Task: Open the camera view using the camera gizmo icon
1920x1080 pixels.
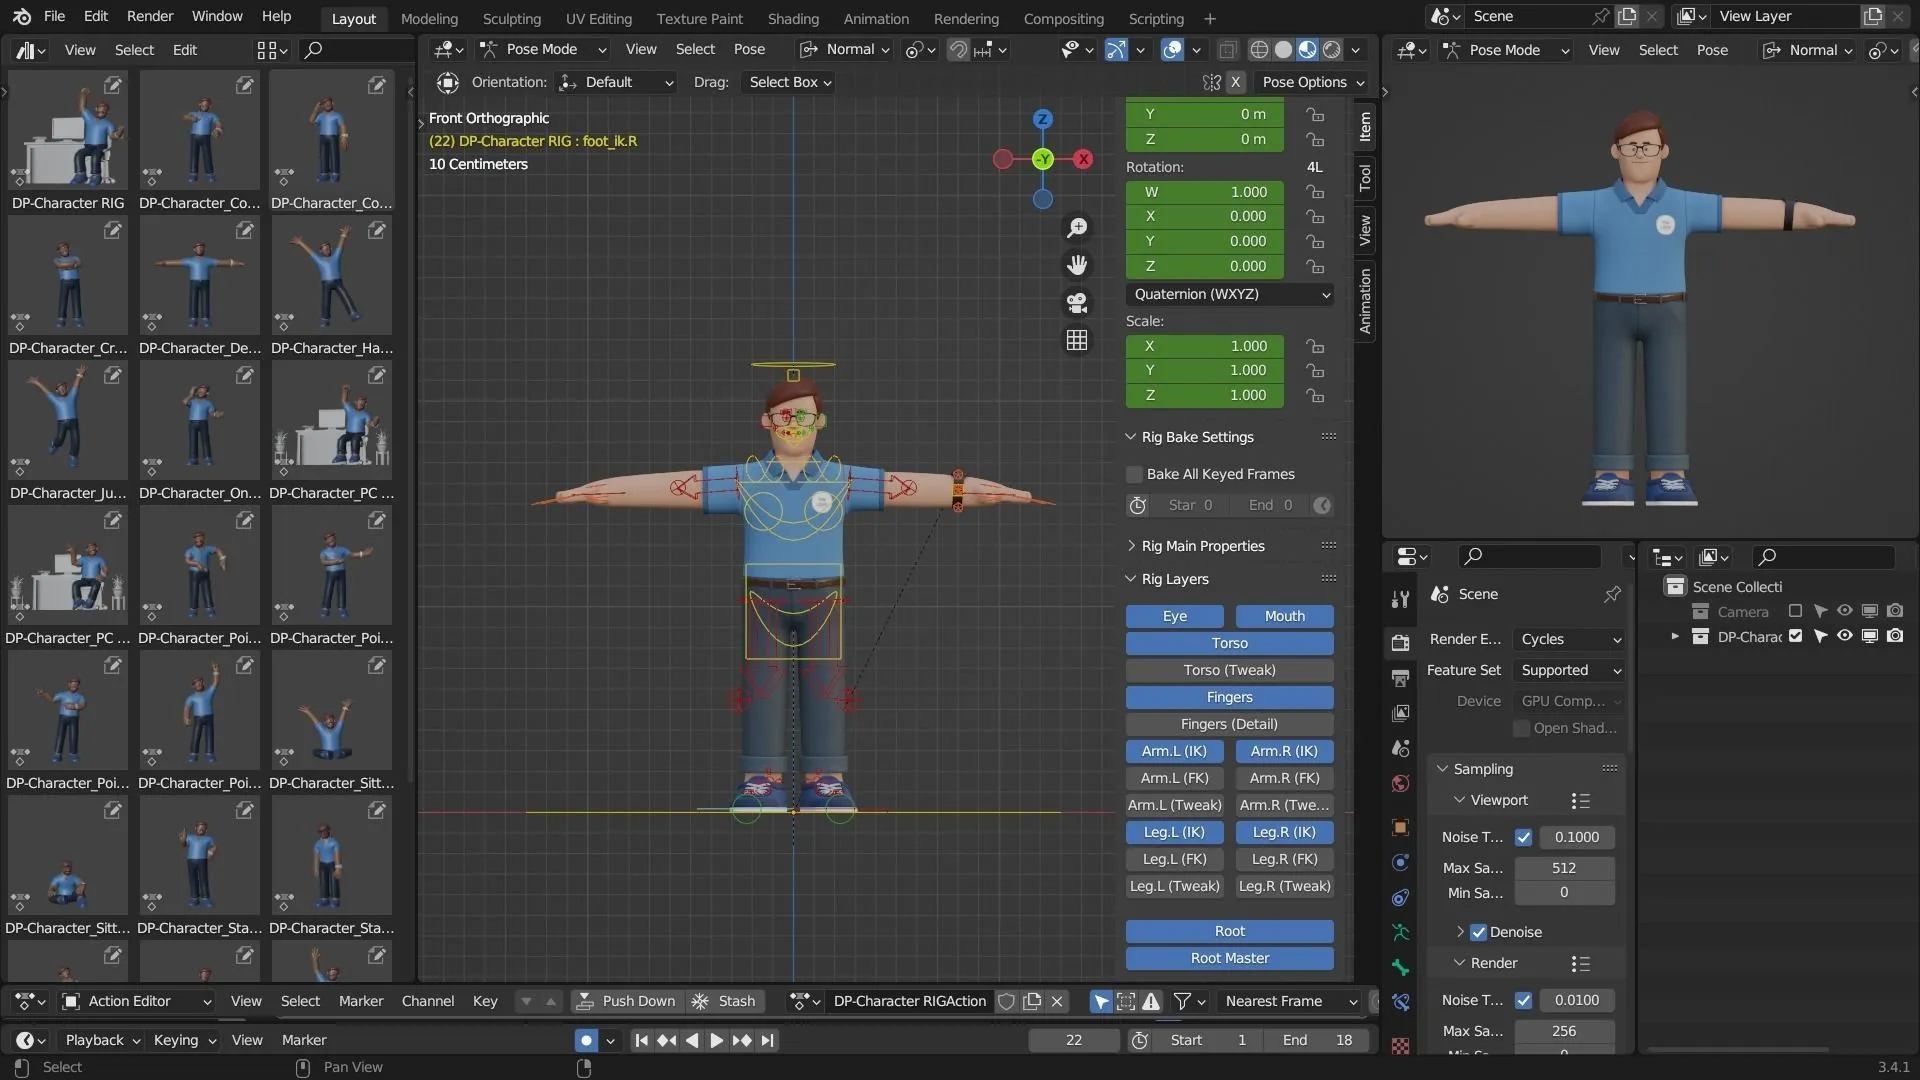Action: tap(1078, 303)
